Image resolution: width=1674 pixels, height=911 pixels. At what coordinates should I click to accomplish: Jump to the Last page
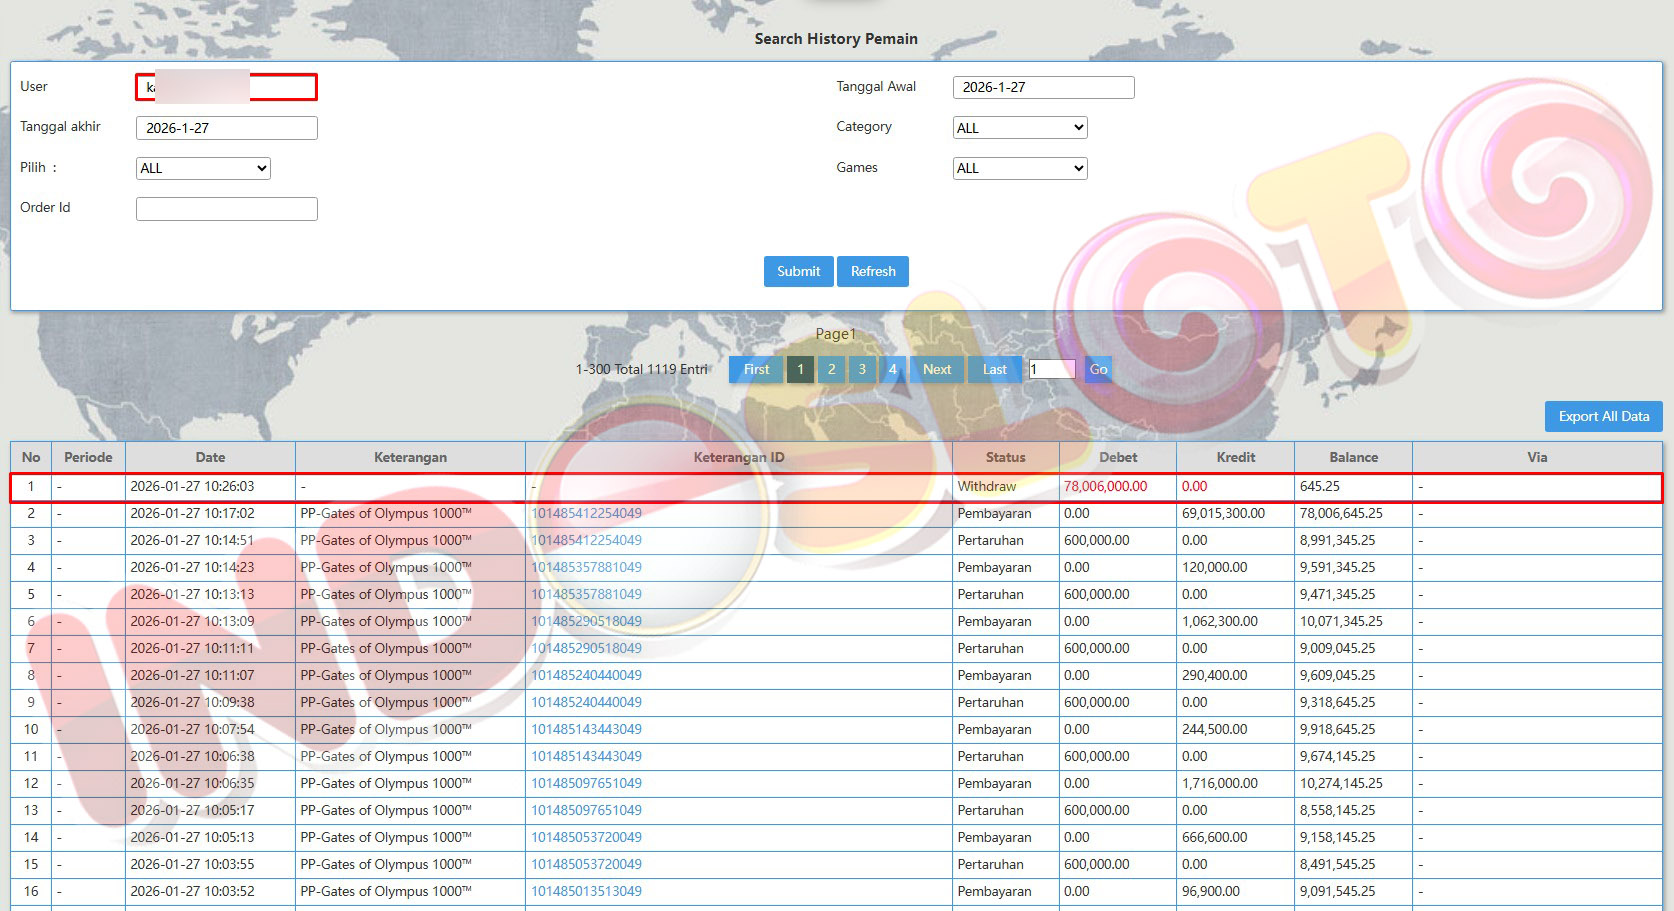point(994,369)
